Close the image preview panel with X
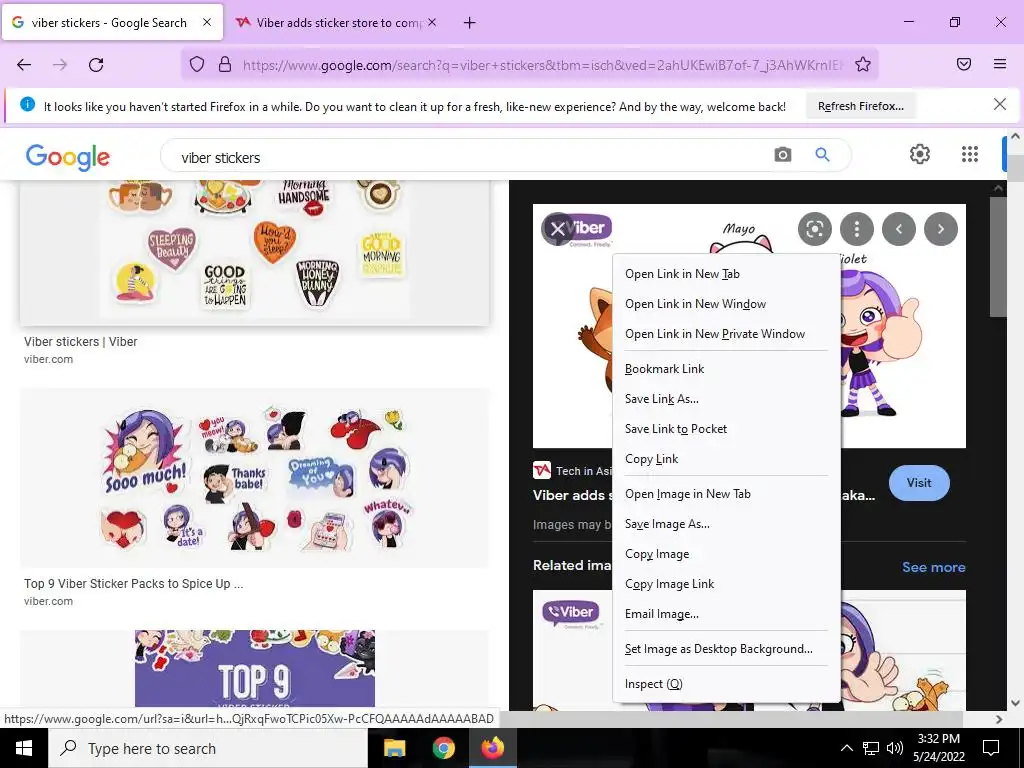This screenshot has height=768, width=1024. pyautogui.click(x=558, y=229)
